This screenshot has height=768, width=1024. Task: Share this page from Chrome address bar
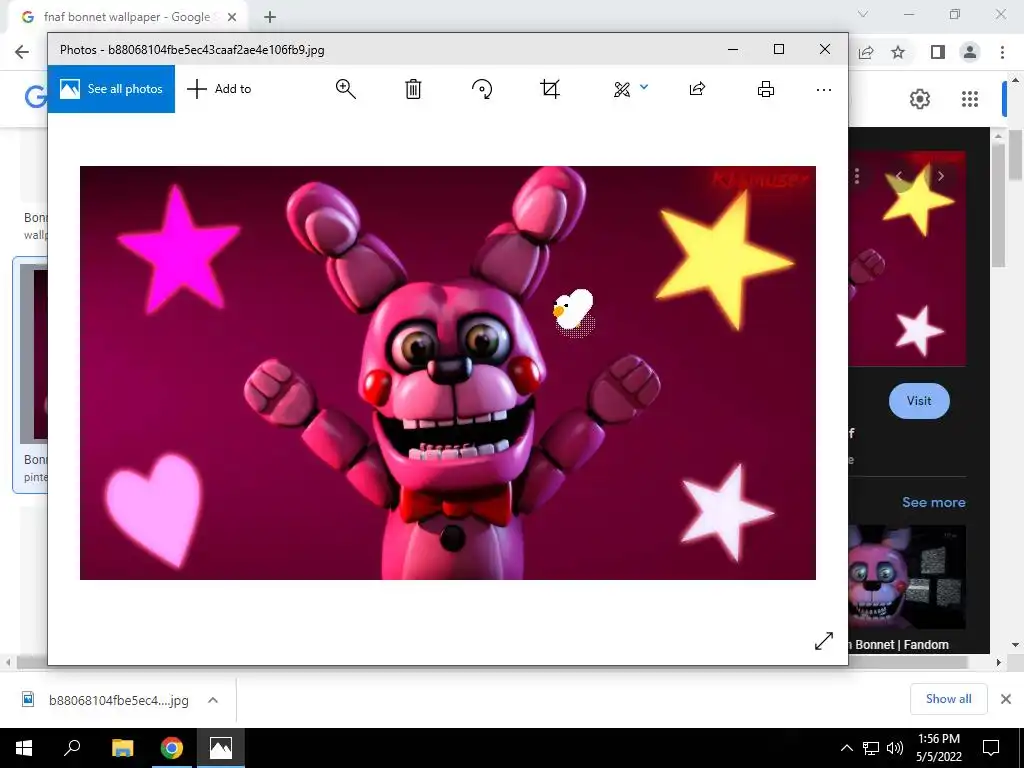click(866, 52)
